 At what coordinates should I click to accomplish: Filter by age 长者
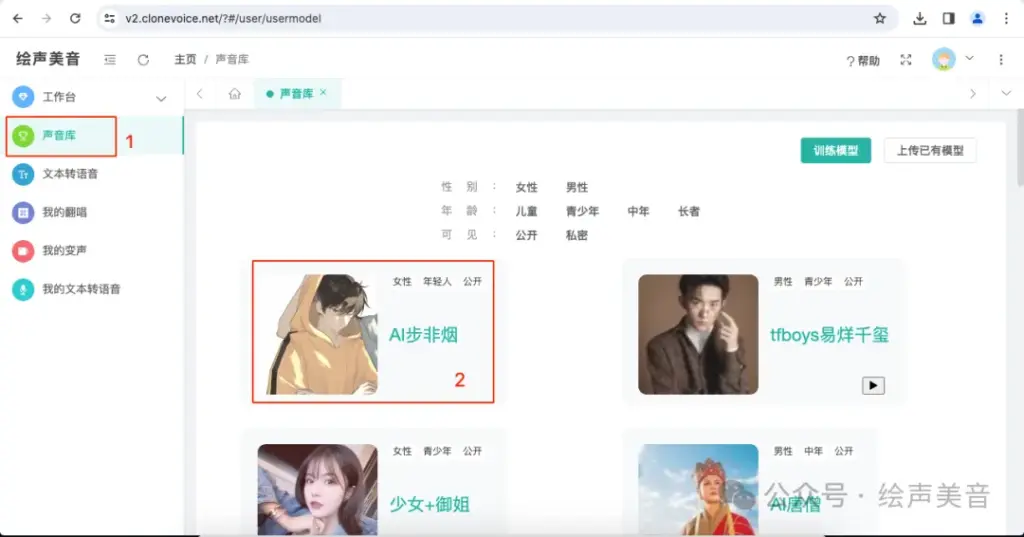pos(689,212)
